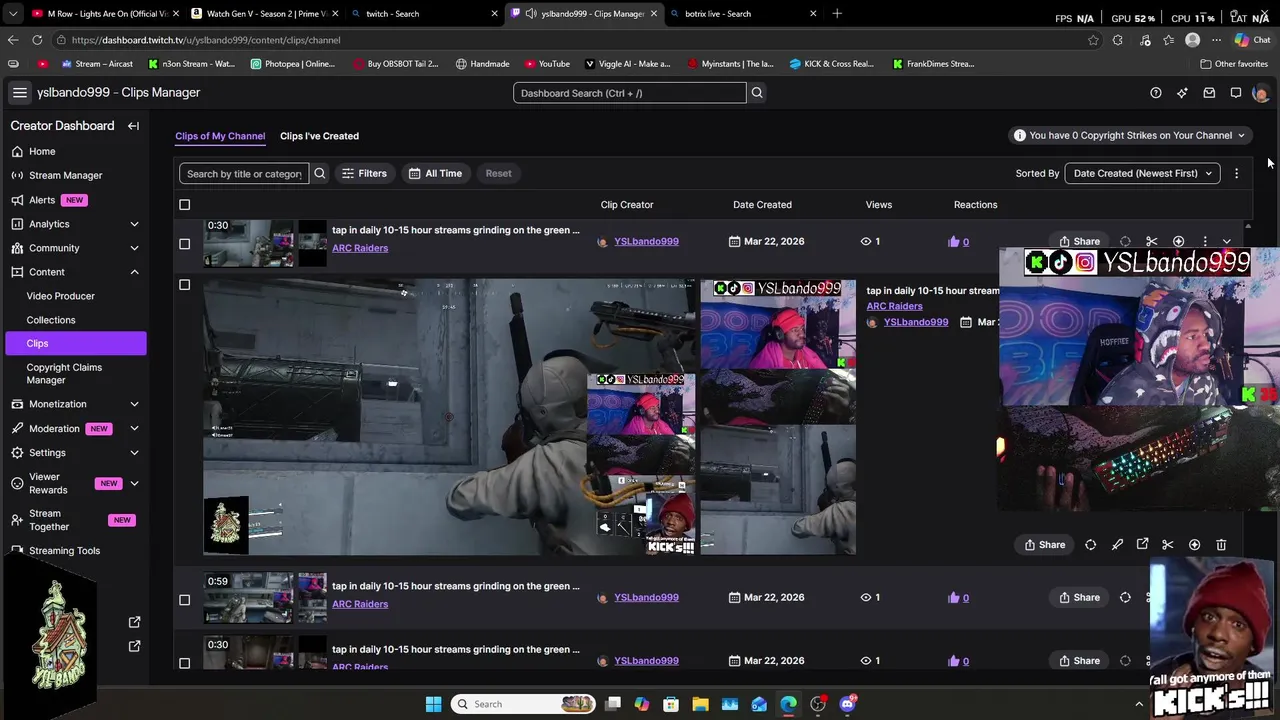The image size is (1280, 720).
Task: Open ARC Raiders link on 0:59 clip
Action: coord(360,604)
